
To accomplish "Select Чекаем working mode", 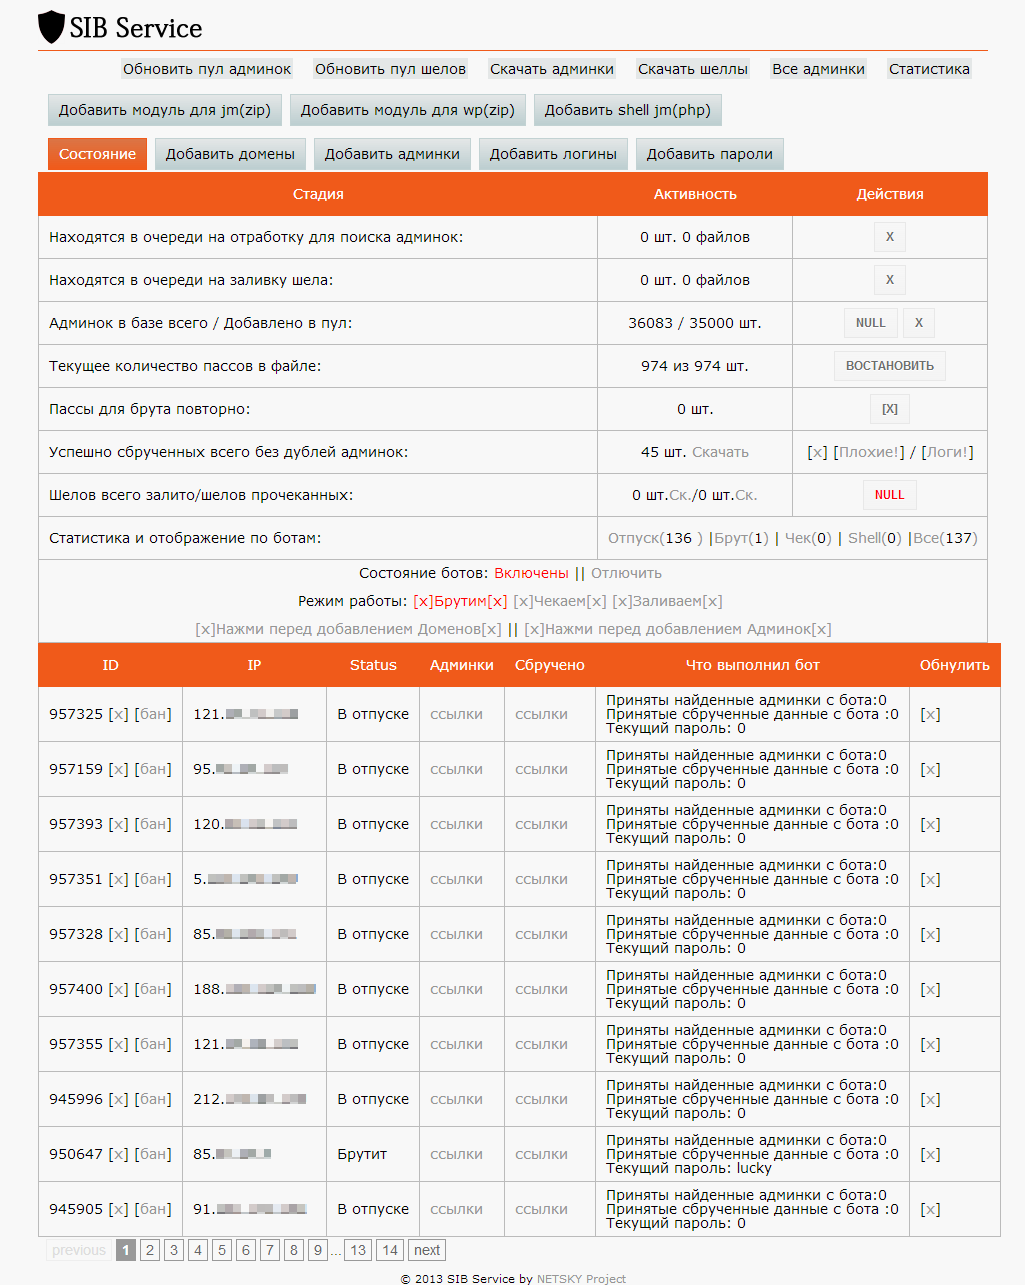I will [560, 601].
